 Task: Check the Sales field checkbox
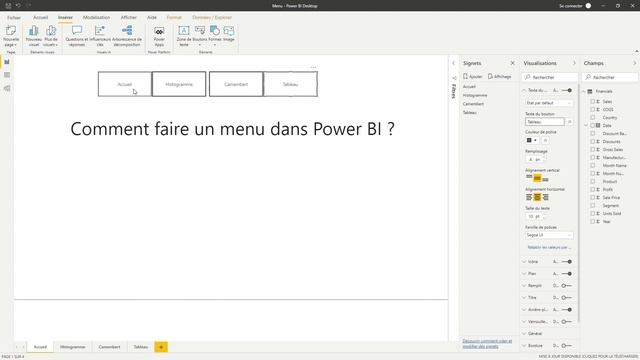tap(593, 101)
